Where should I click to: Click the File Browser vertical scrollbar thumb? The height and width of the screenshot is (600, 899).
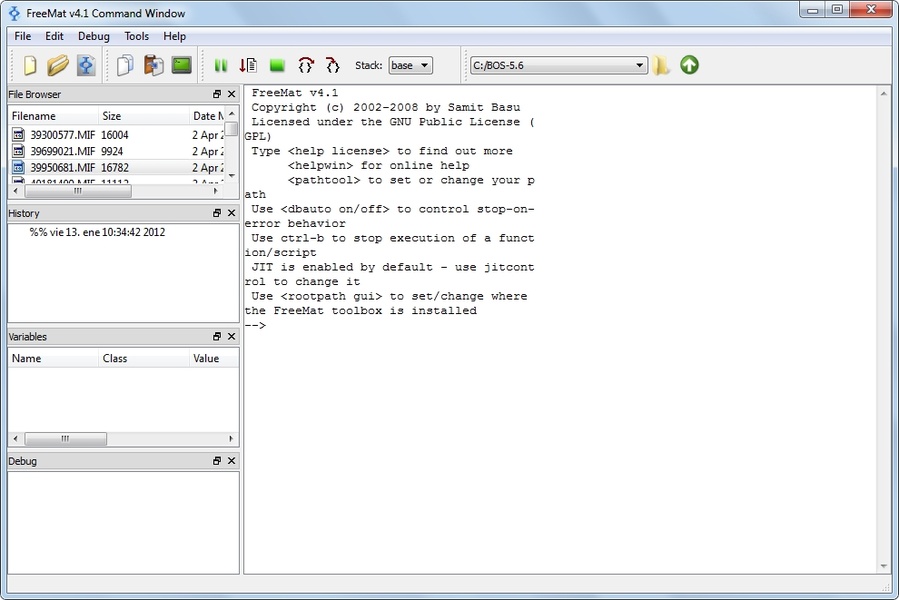point(231,129)
